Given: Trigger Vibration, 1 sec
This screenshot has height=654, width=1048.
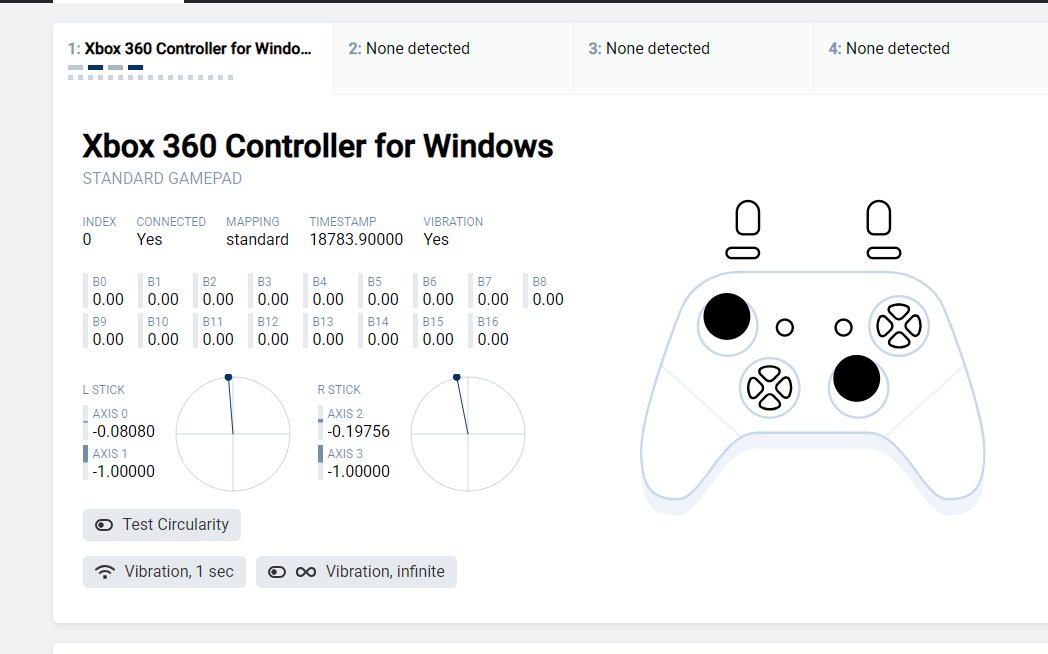Looking at the screenshot, I should (164, 572).
